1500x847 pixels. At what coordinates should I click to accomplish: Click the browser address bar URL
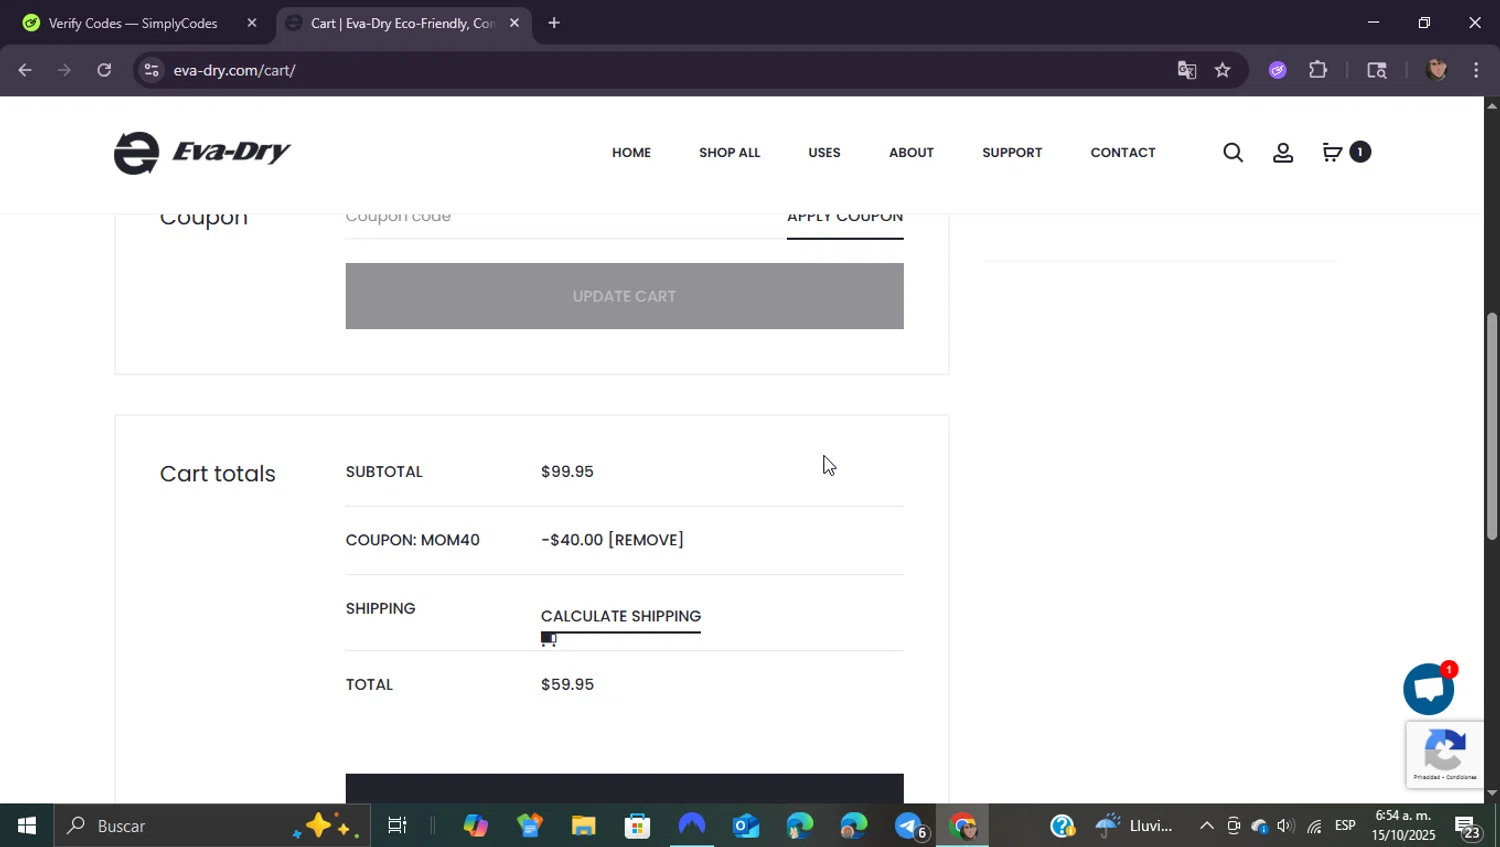click(x=234, y=70)
